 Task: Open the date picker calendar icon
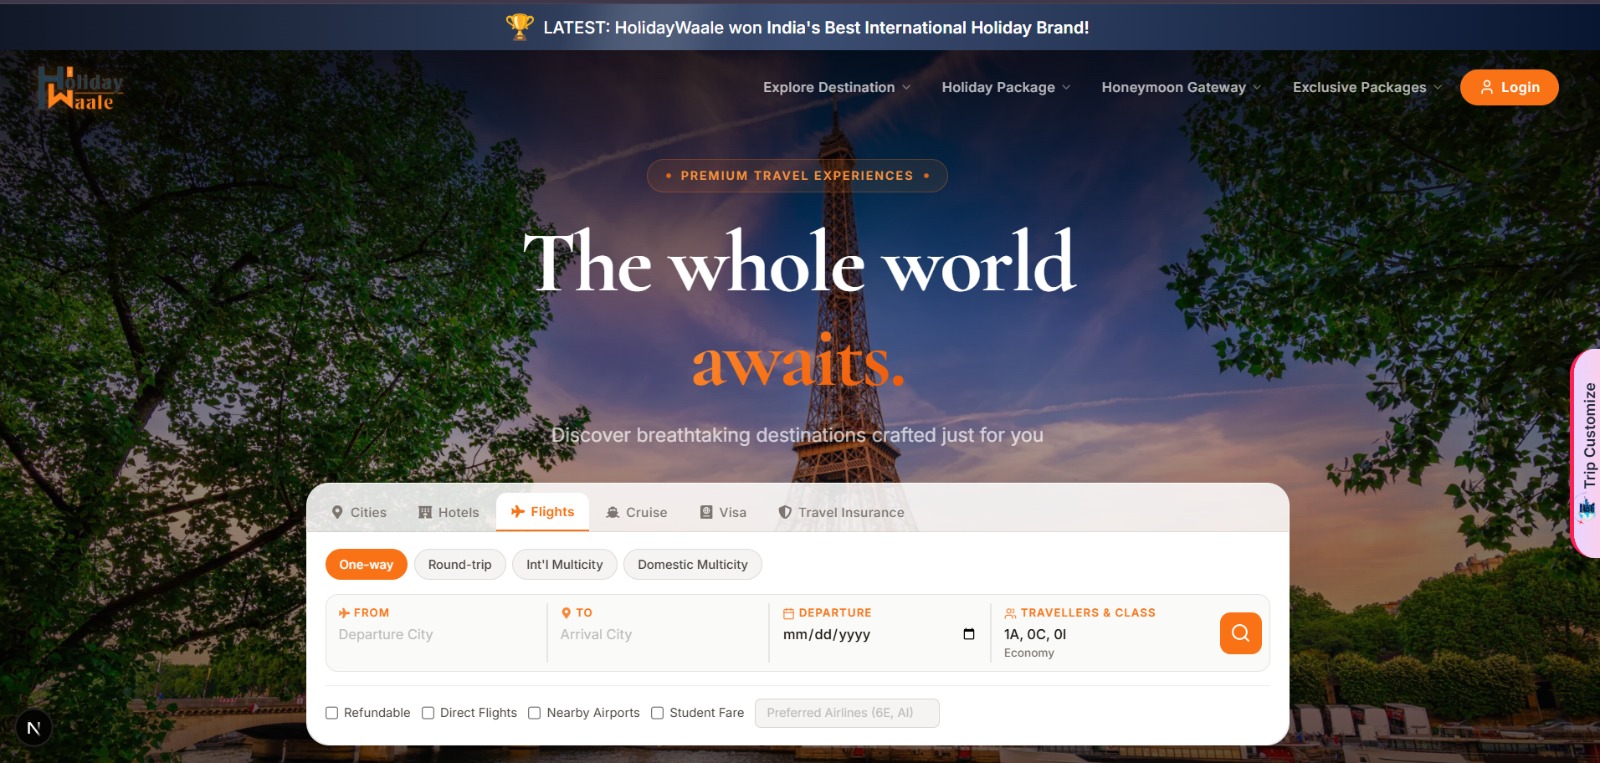tap(969, 634)
